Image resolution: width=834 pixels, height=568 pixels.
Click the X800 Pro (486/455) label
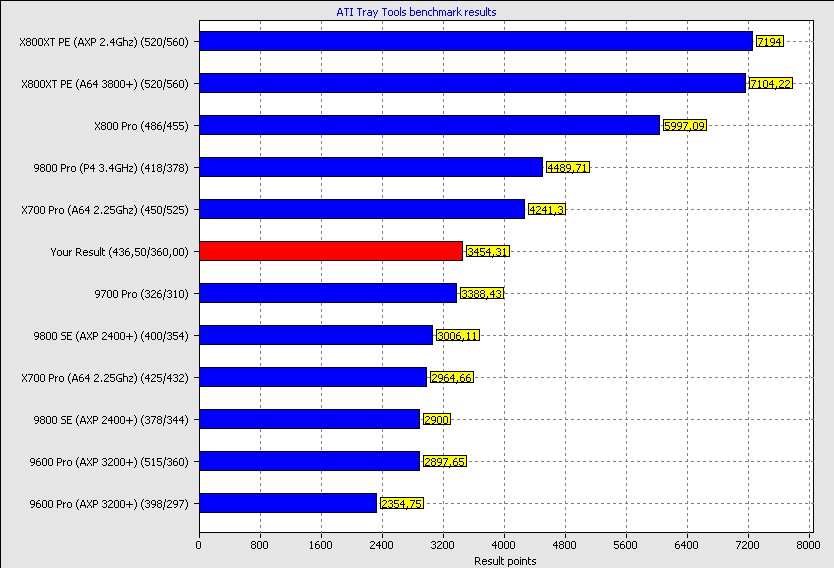[x=141, y=126]
